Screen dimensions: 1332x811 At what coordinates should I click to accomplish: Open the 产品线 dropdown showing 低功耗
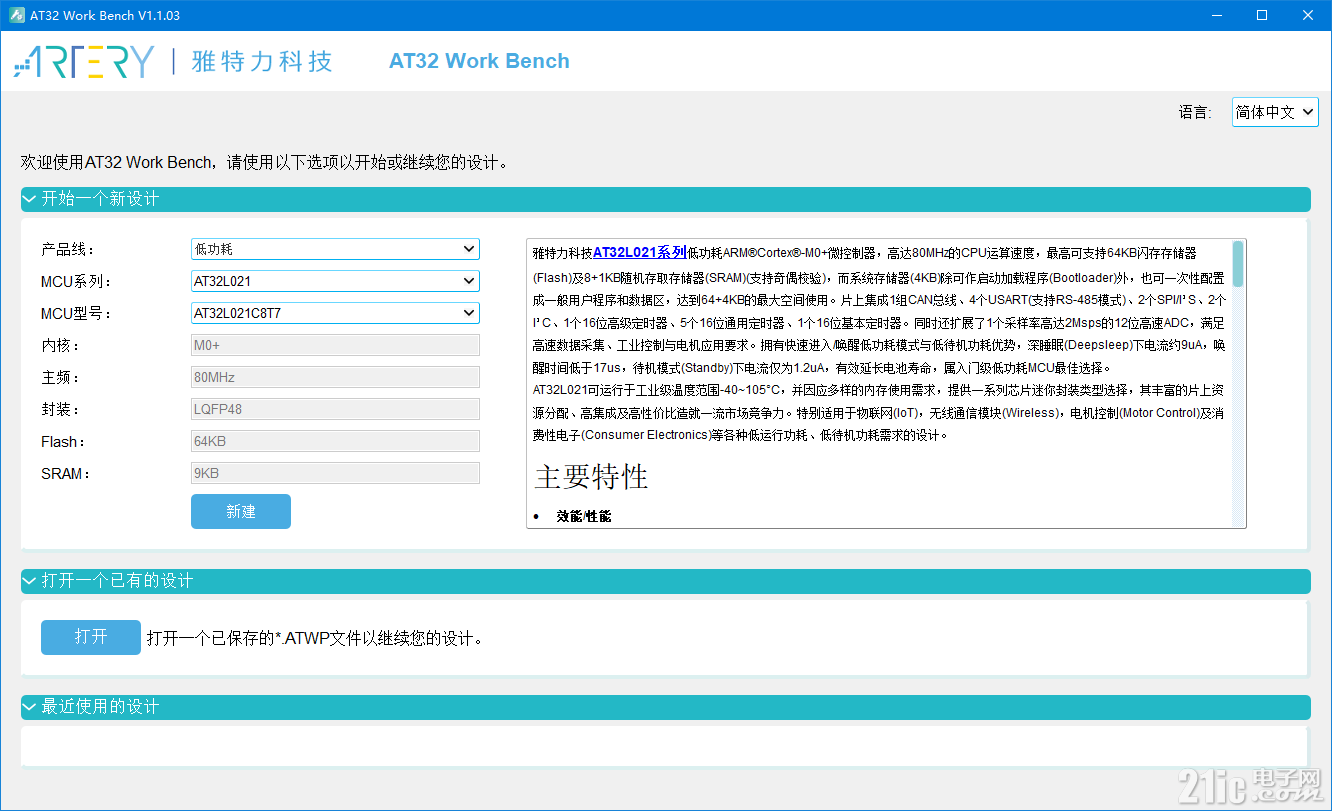tap(335, 249)
